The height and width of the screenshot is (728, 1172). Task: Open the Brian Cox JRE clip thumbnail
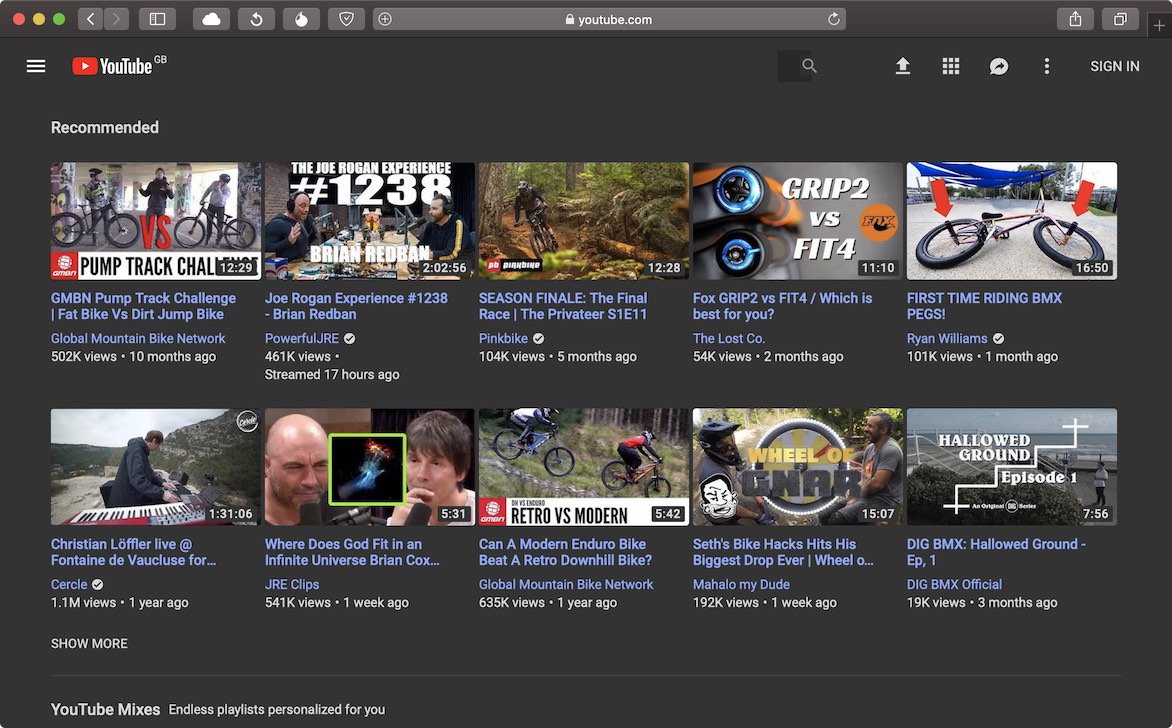[369, 466]
